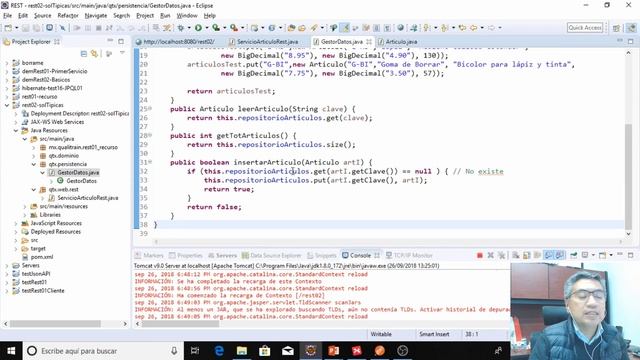Collapse All in Project Explorer
Screen dimensions: 640x360
tap(84, 54)
